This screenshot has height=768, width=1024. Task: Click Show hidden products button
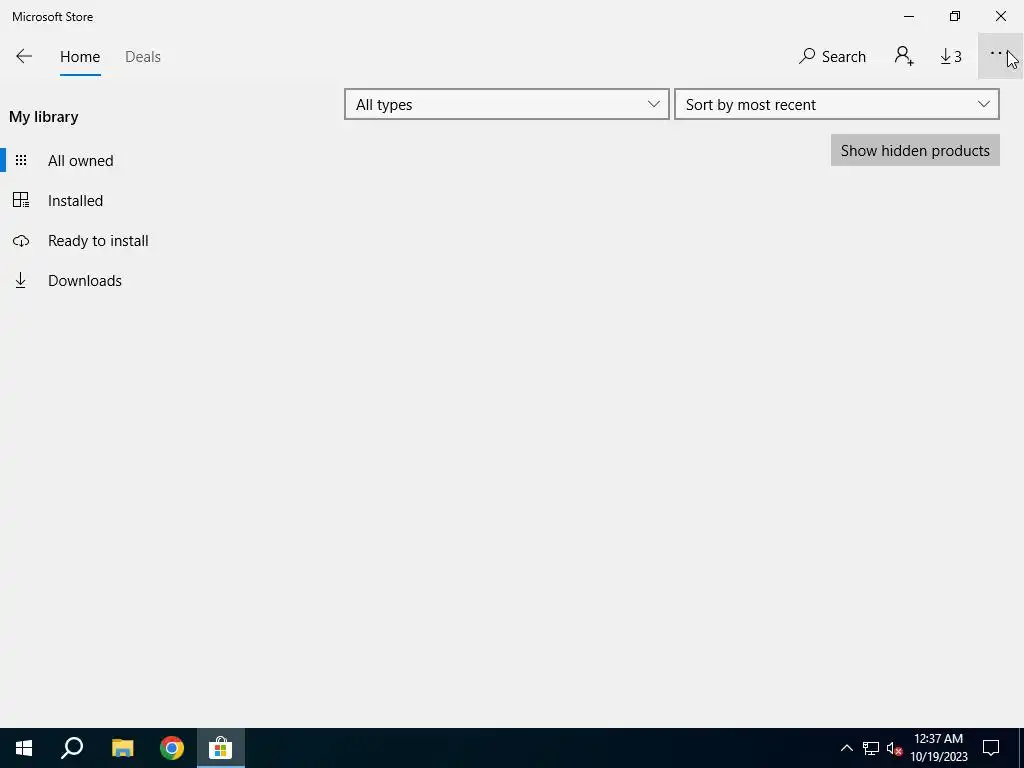click(x=915, y=150)
